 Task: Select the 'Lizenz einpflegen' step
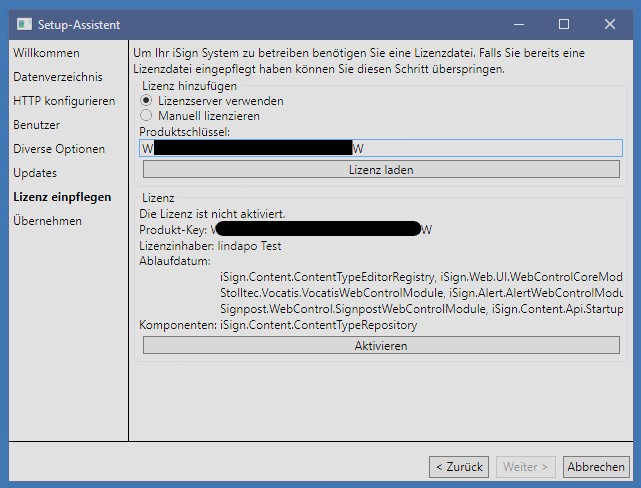[x=62, y=197]
